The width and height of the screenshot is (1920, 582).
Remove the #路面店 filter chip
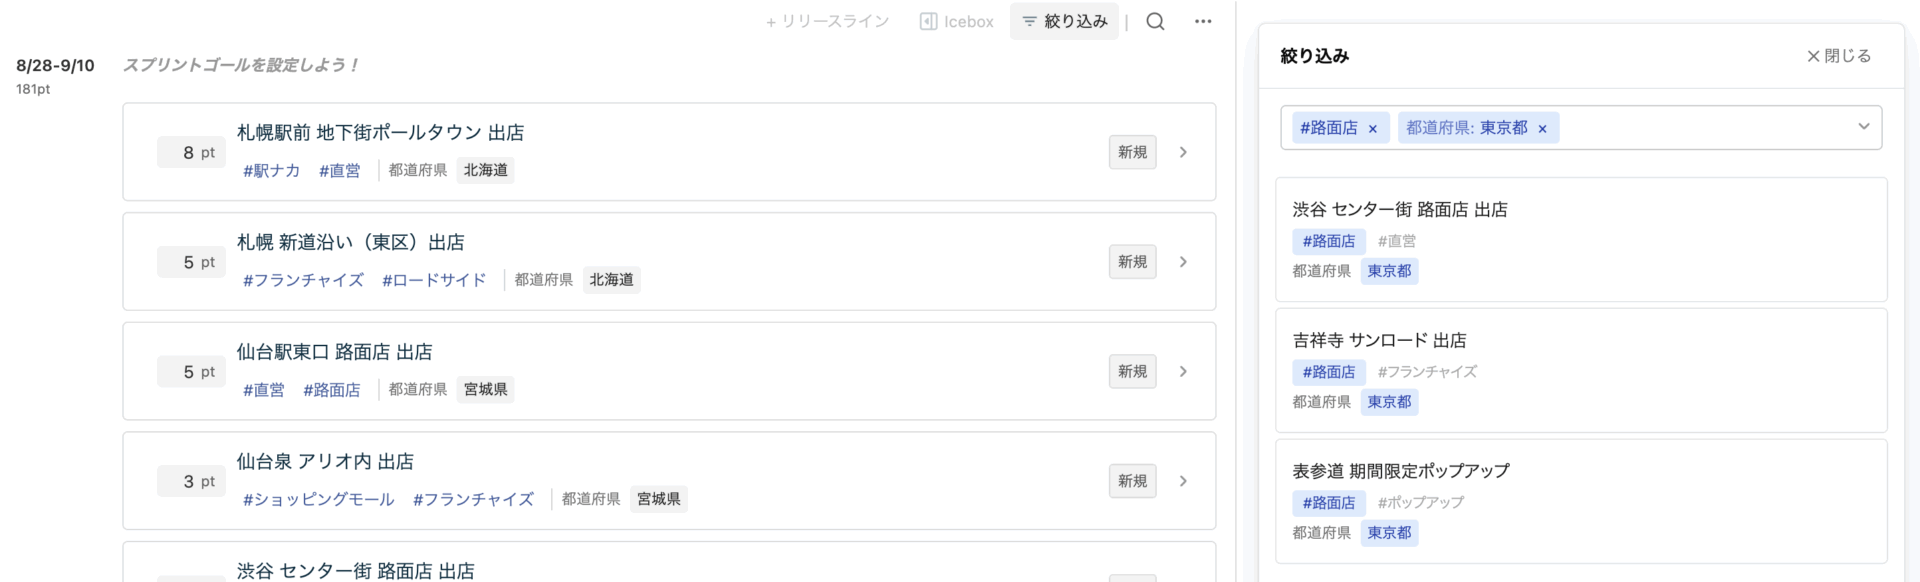(1372, 129)
